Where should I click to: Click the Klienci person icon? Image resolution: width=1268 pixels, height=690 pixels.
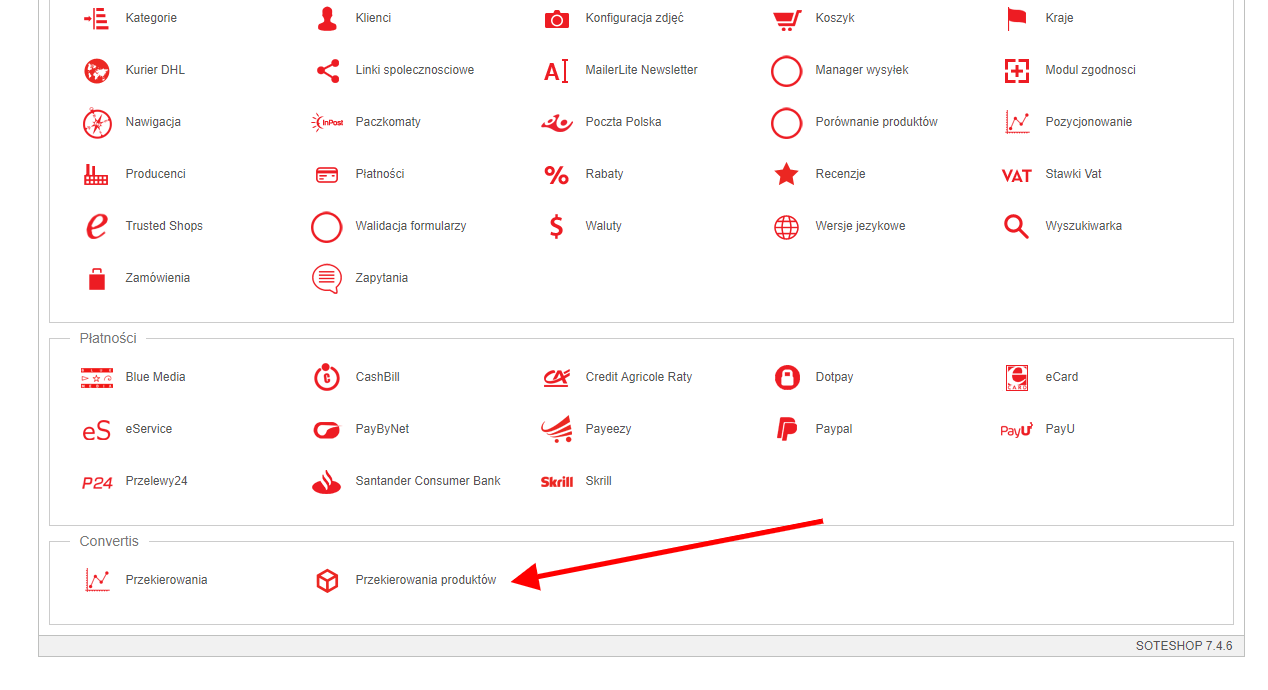327,18
